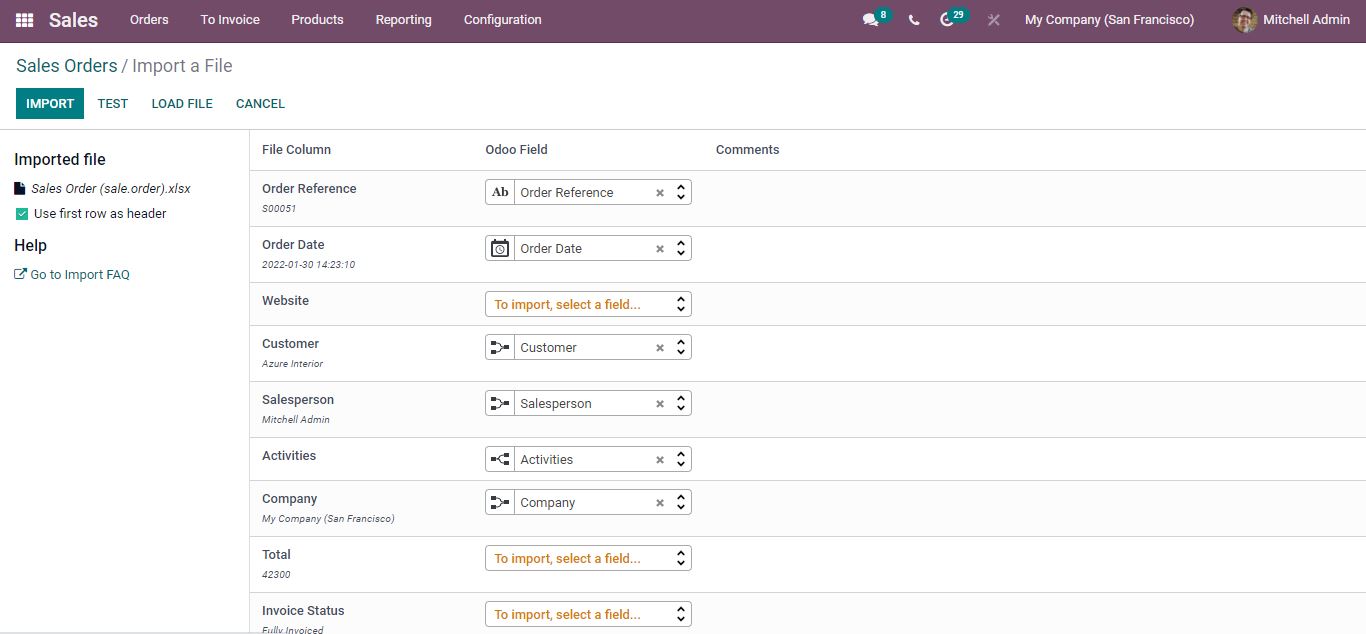Open the conversations chat icon
This screenshot has width=1366, height=634.
tap(870, 20)
